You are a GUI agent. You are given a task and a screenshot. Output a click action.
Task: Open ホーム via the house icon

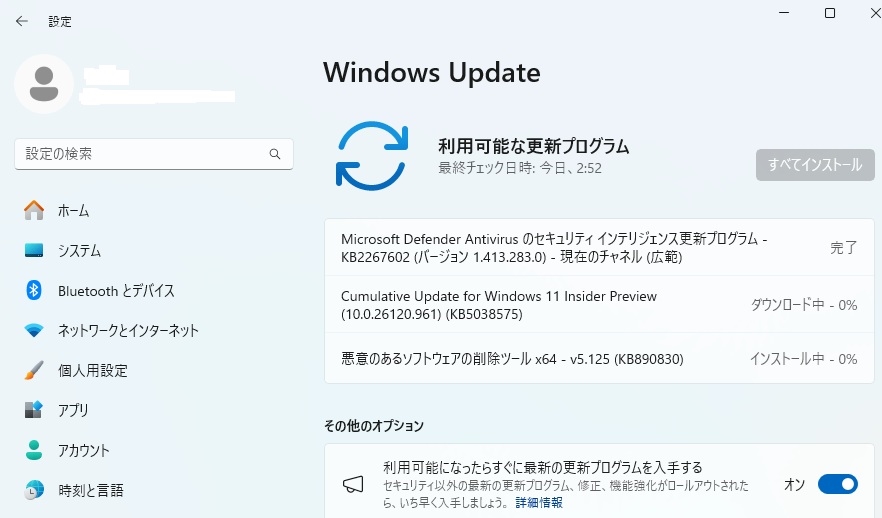point(34,210)
